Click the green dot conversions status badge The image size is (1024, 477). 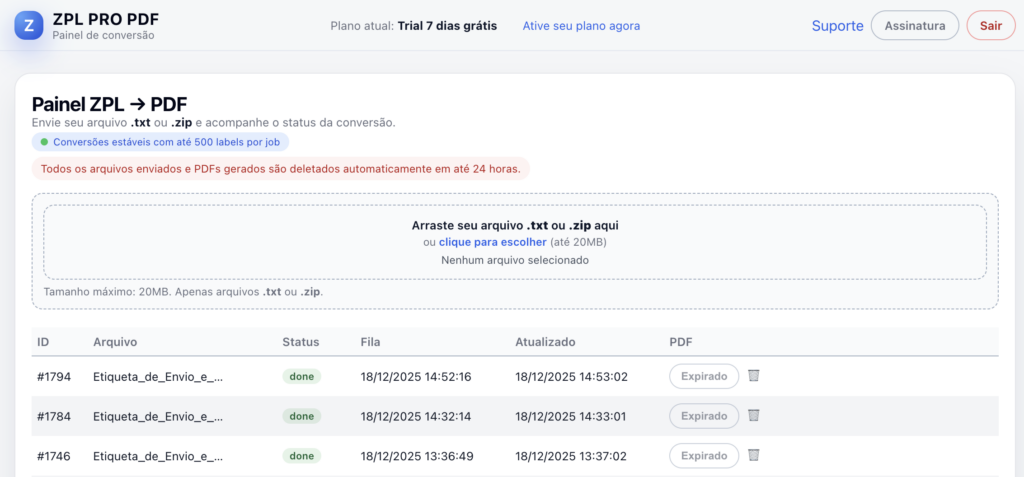pyautogui.click(x=160, y=142)
